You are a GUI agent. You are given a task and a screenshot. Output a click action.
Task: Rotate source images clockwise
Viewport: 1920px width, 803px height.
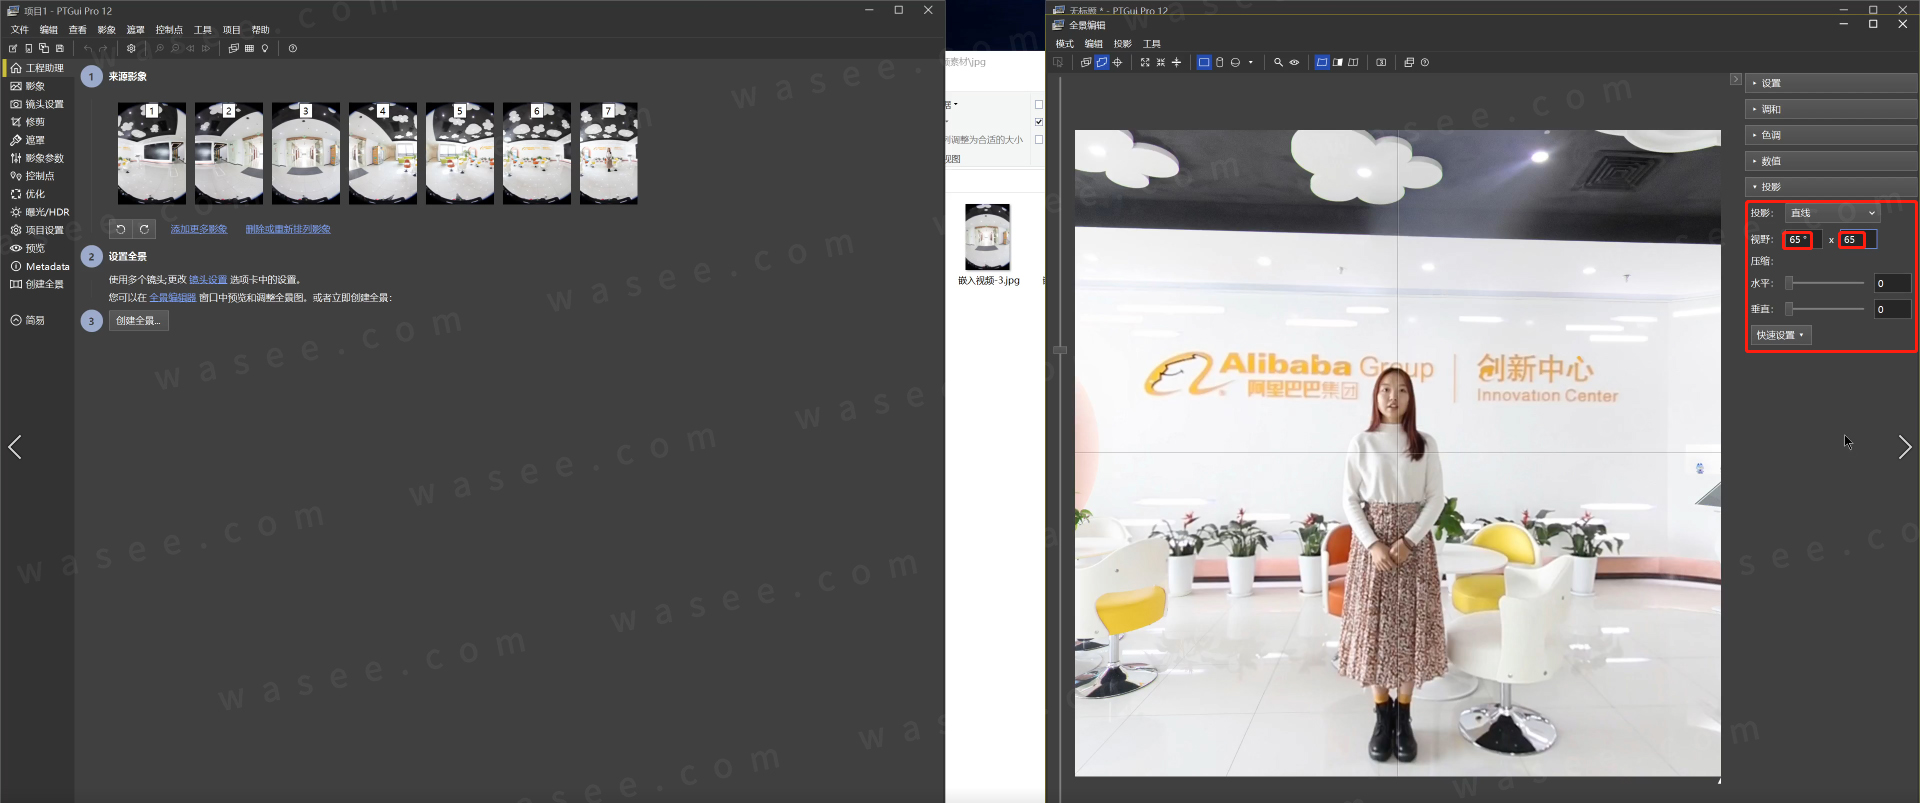coord(144,229)
